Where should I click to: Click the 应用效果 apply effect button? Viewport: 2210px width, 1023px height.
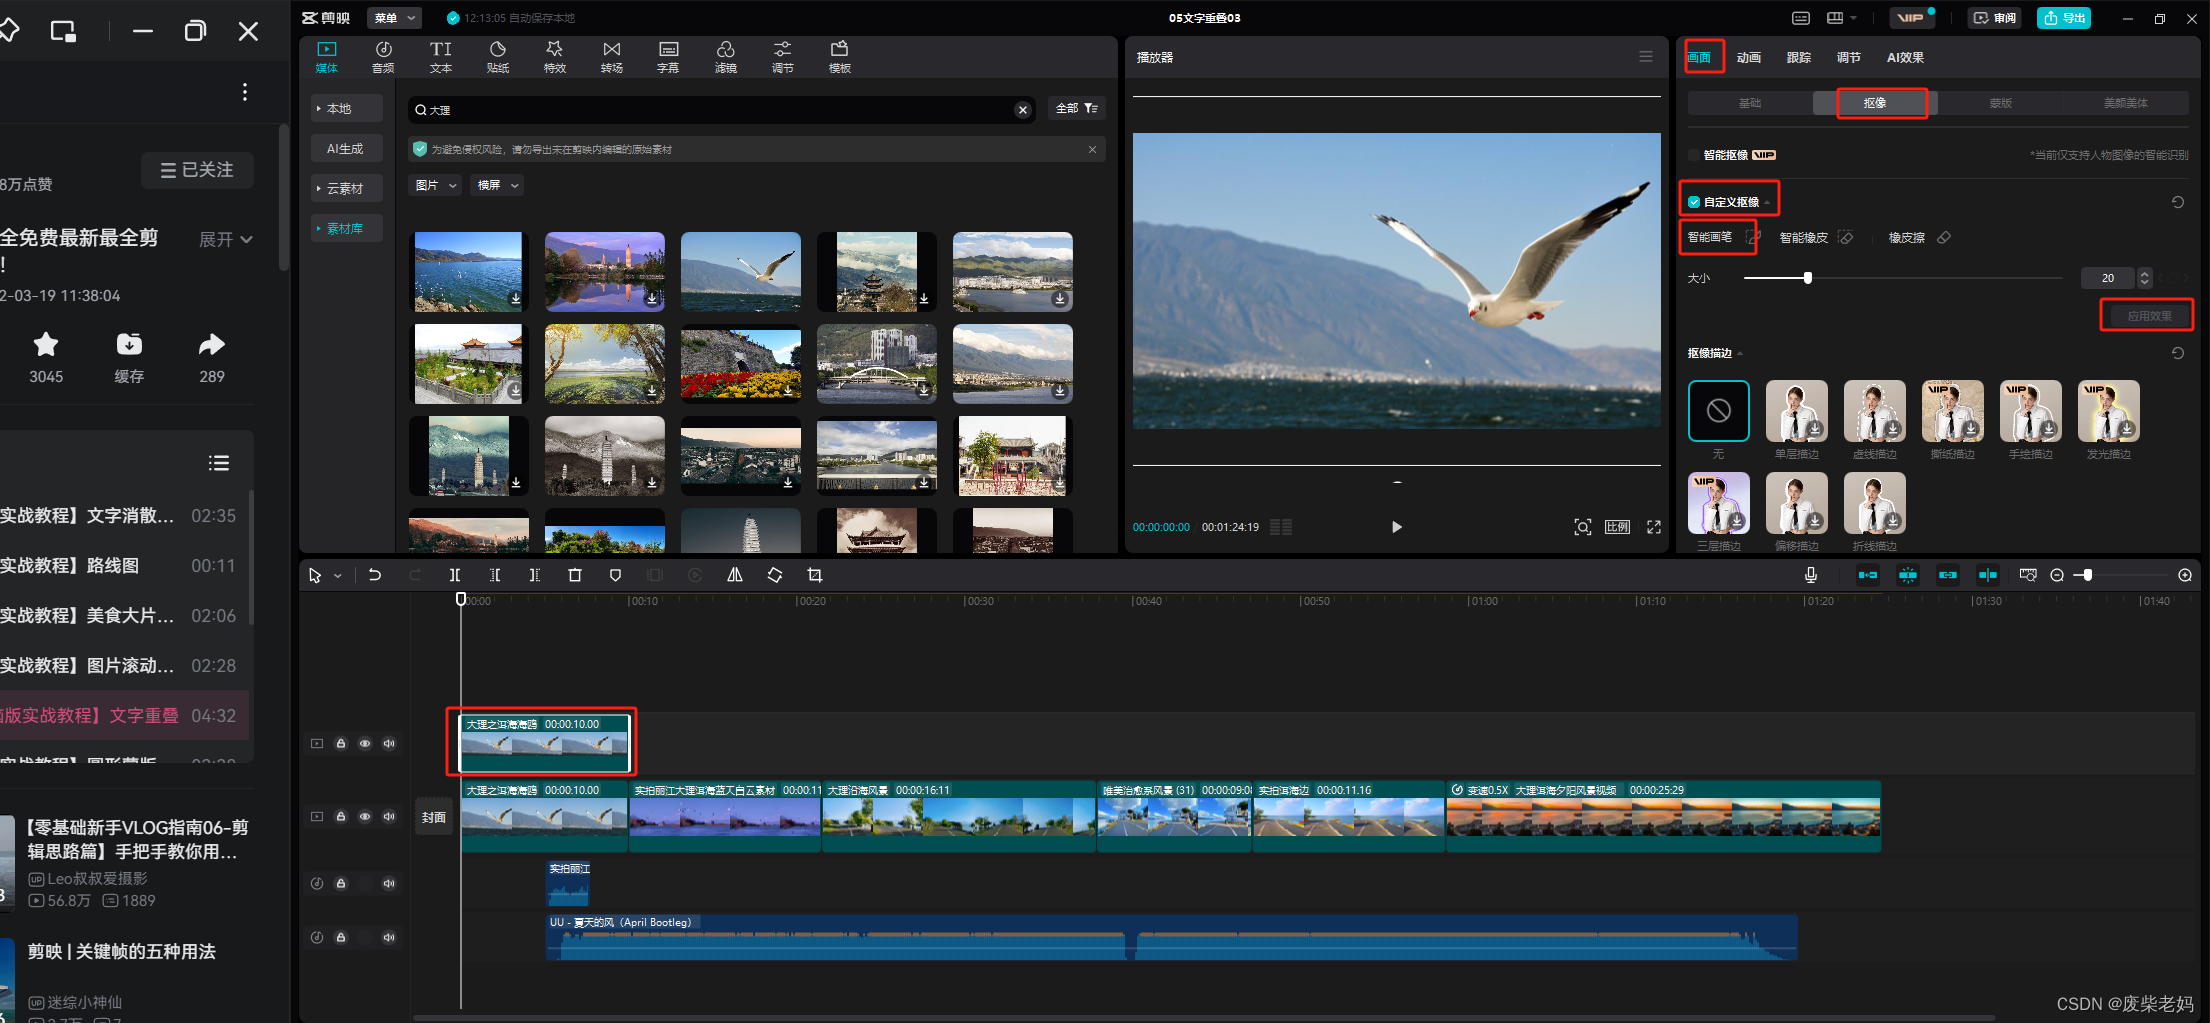click(2149, 316)
